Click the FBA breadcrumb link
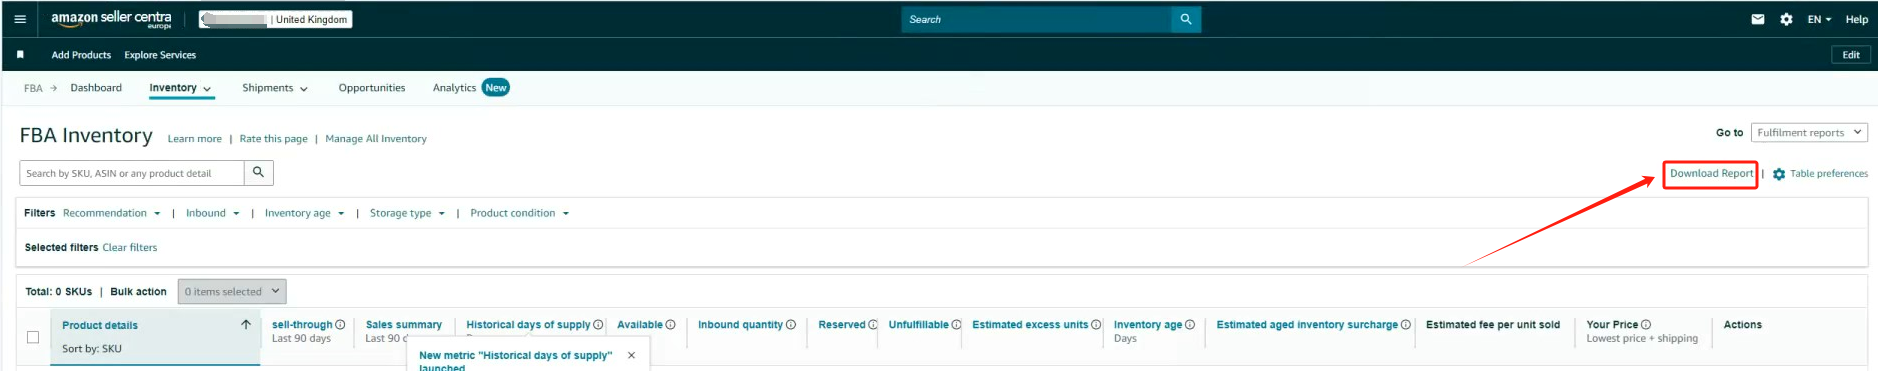The height and width of the screenshot is (371, 1878). coord(33,88)
